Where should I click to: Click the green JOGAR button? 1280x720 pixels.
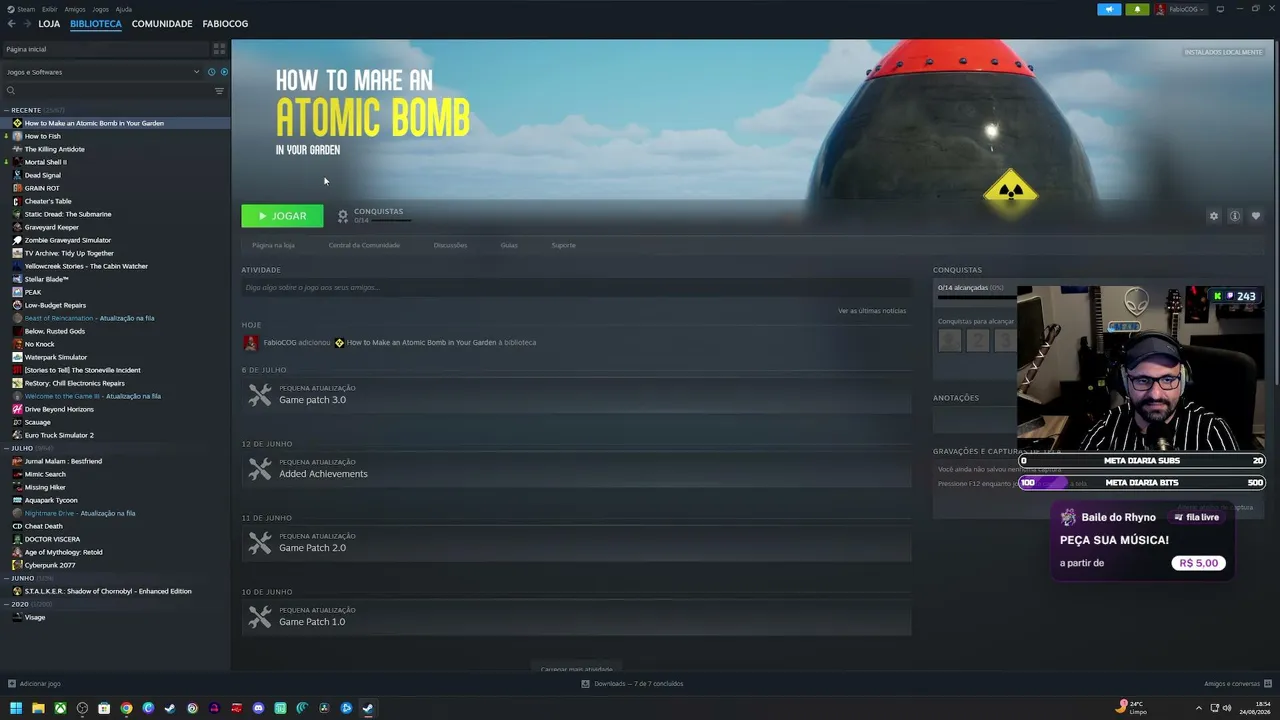282,216
